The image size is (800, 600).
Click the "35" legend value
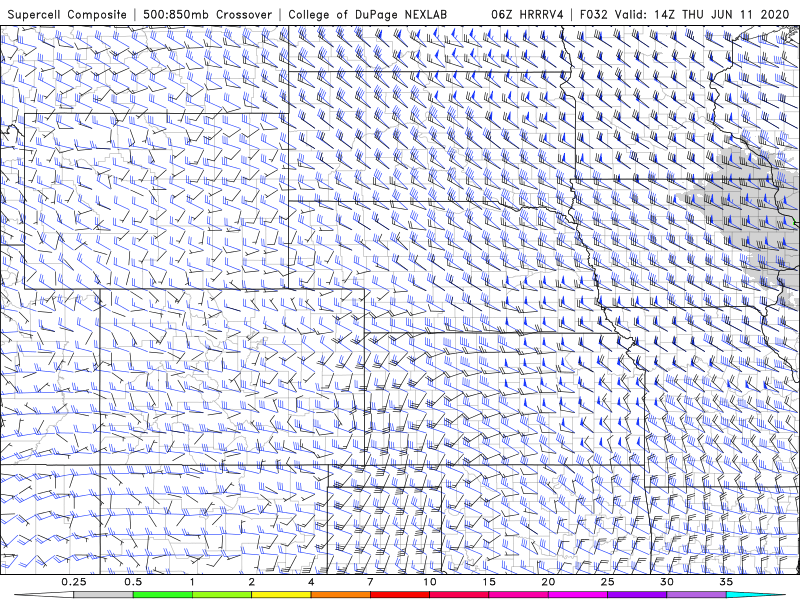pos(726,582)
